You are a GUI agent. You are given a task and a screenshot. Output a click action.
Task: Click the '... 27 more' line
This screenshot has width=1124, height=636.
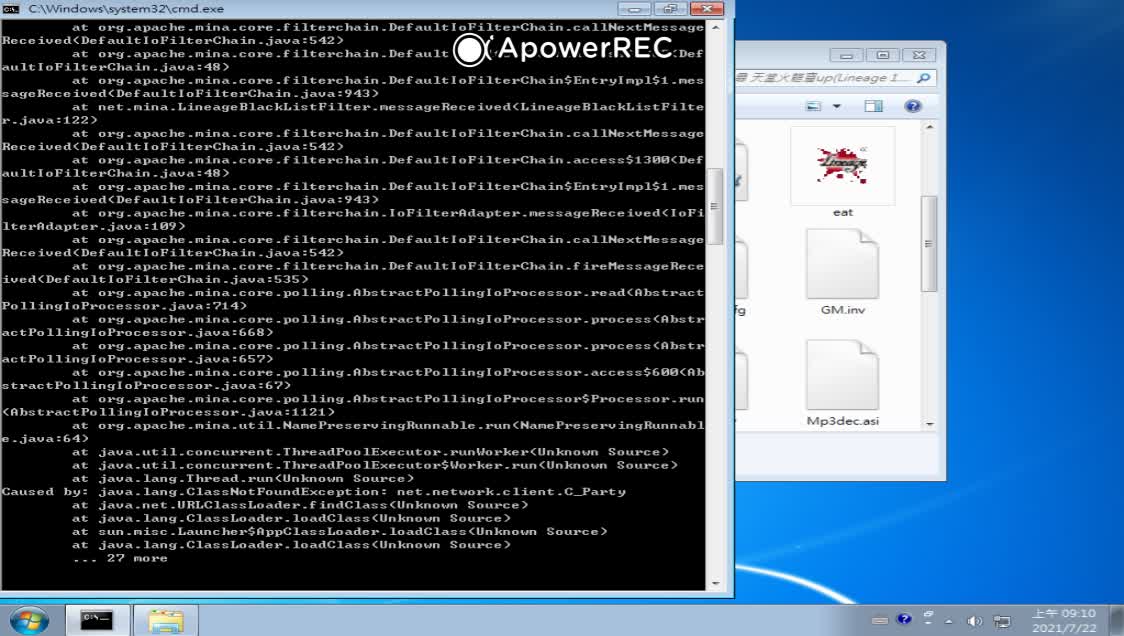(x=120, y=558)
